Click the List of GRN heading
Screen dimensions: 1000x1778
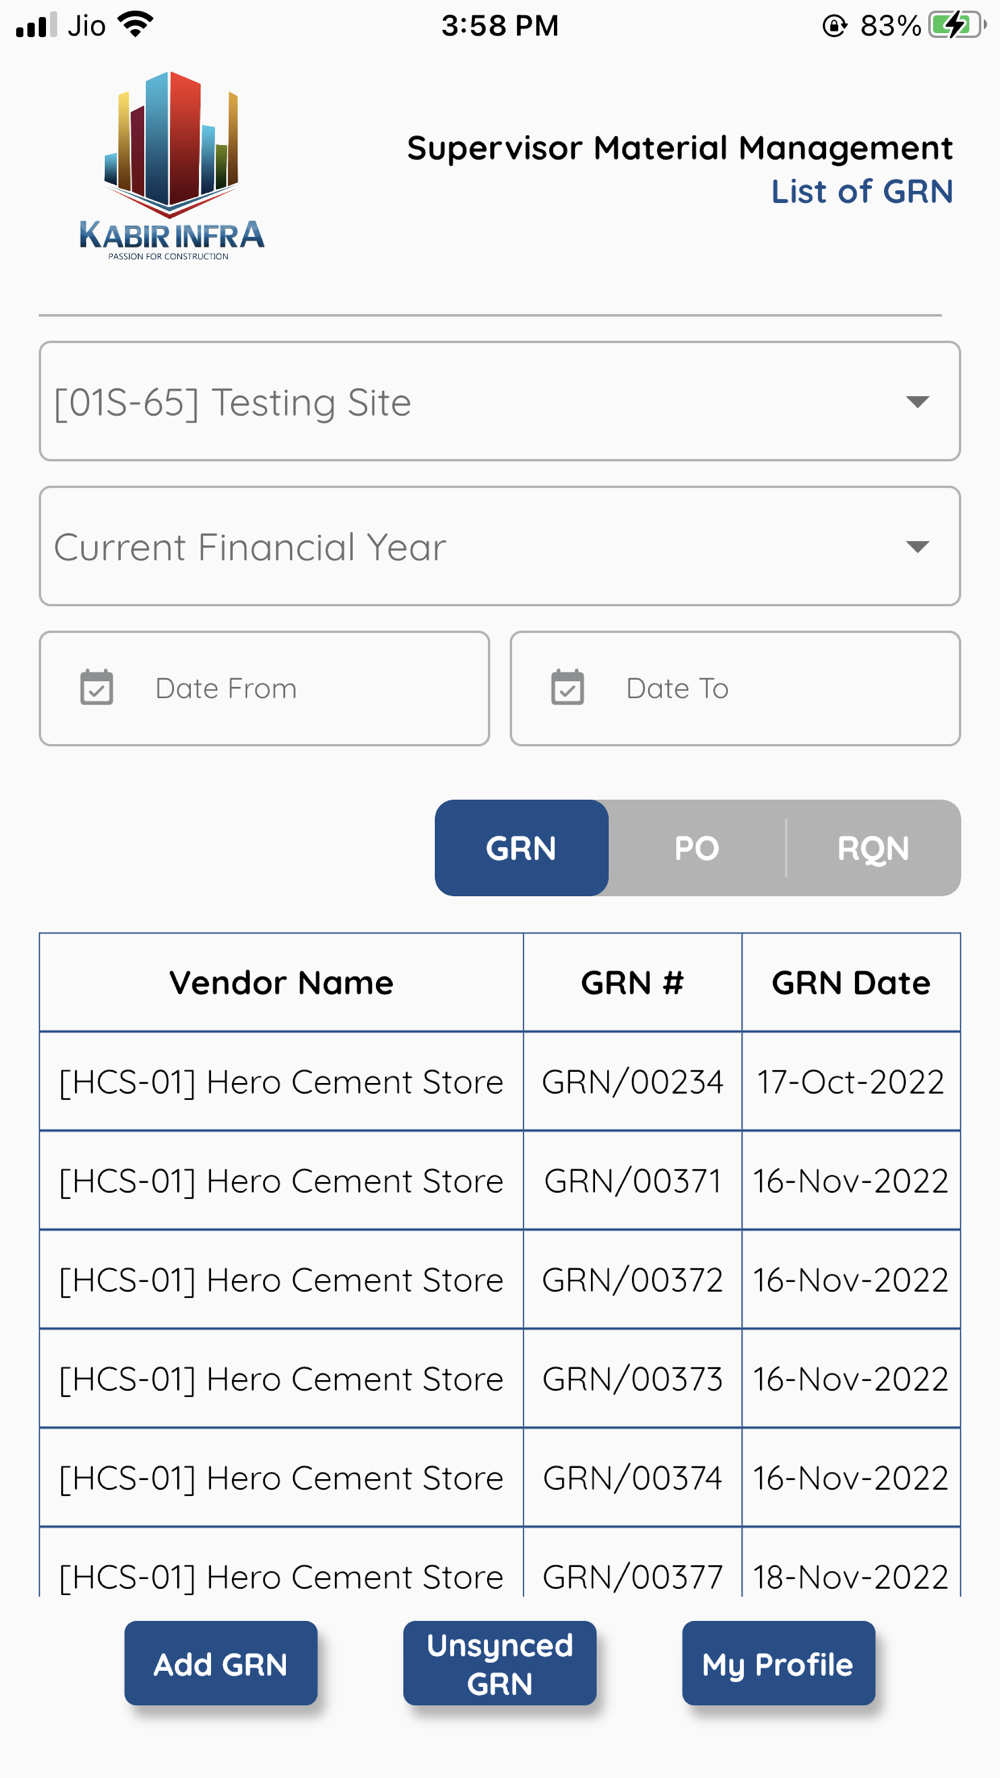click(862, 191)
